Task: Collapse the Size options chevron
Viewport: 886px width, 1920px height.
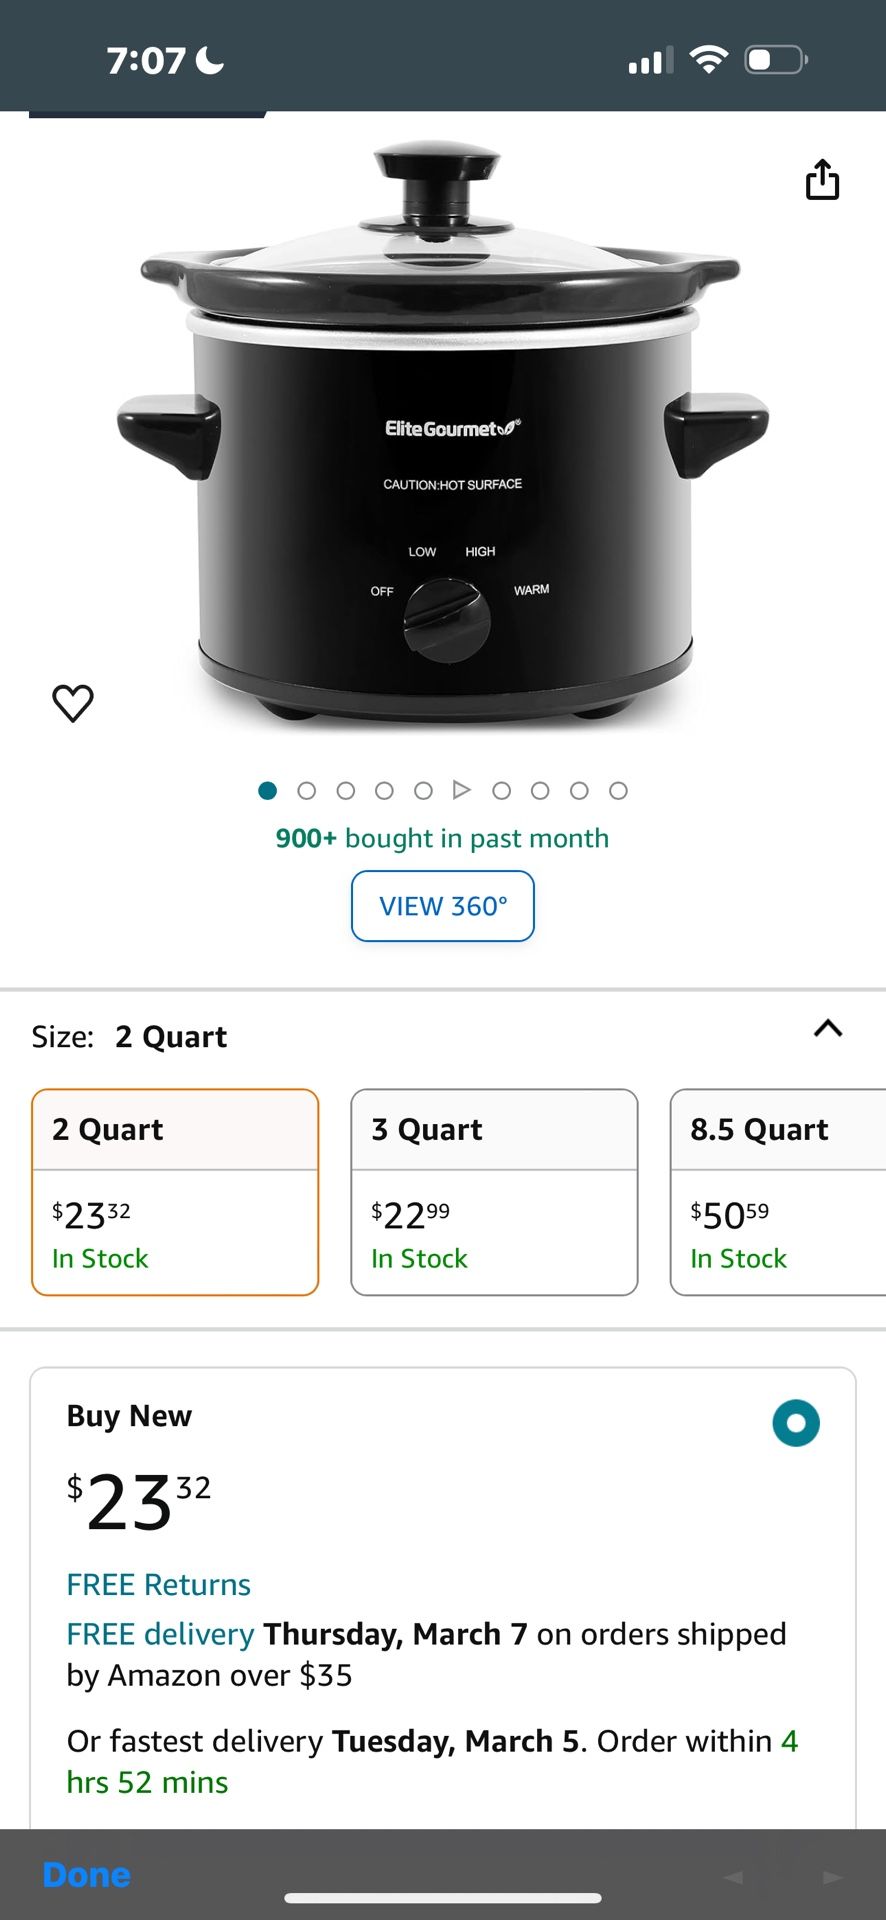Action: tap(828, 1029)
